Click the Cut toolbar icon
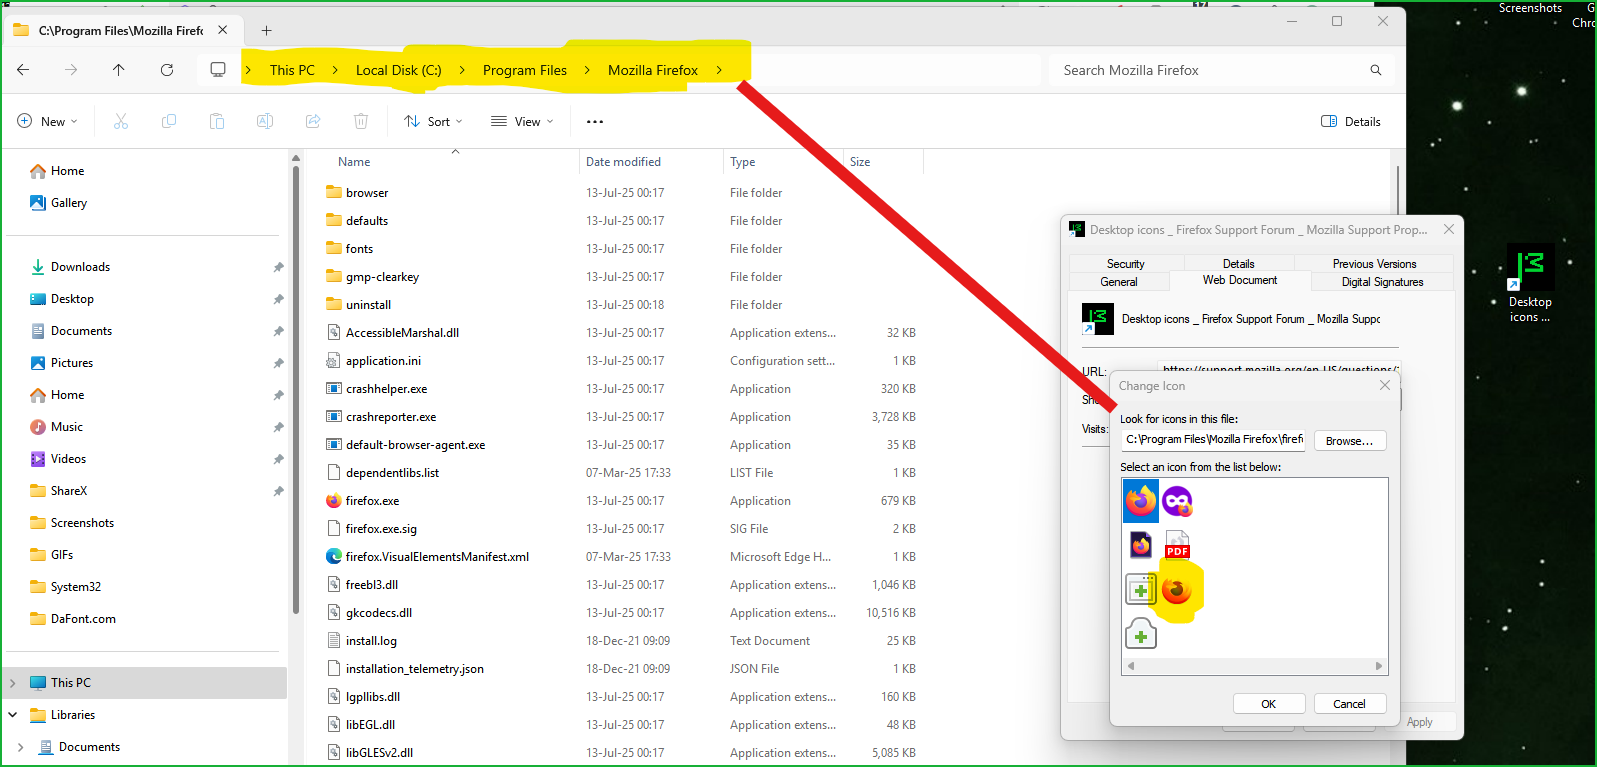 point(121,121)
